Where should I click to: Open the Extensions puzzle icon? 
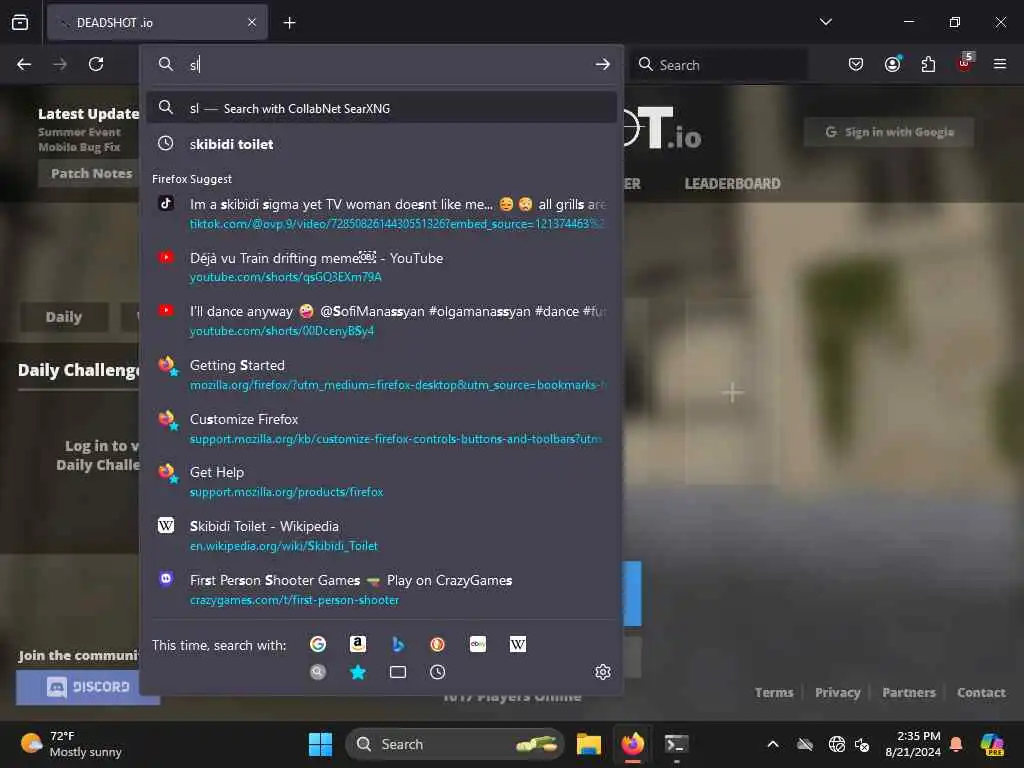[928, 64]
